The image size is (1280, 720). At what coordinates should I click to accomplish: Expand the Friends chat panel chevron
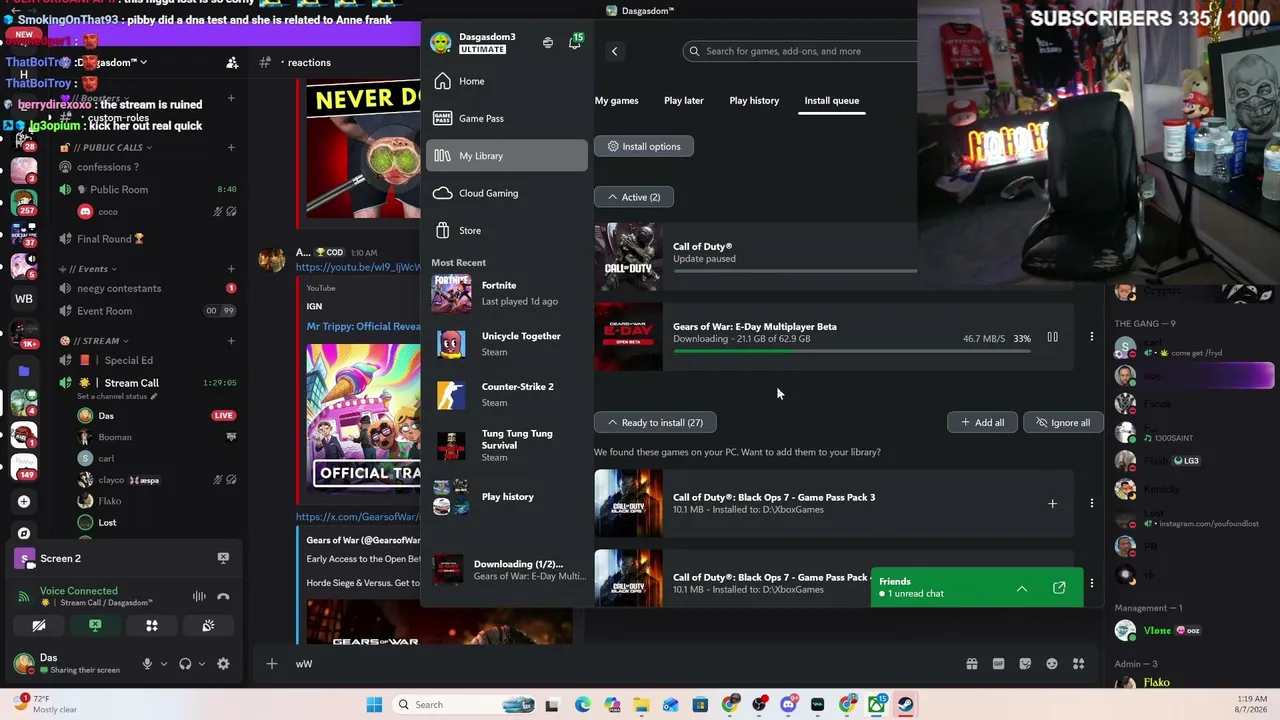click(1022, 588)
